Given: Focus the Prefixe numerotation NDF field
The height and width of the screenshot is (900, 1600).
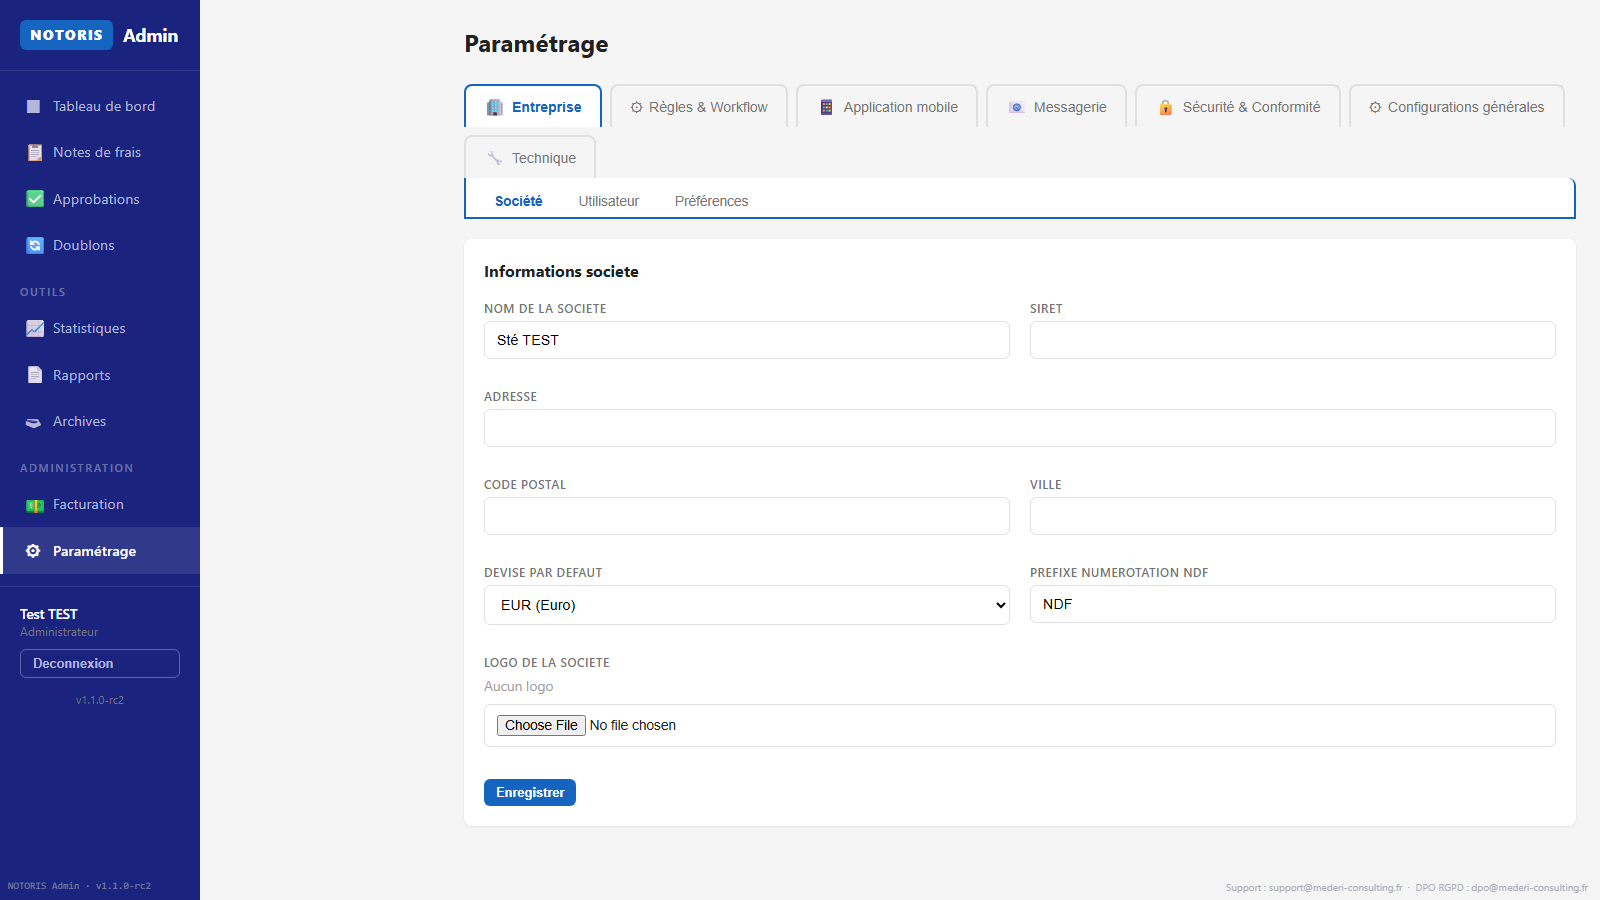Looking at the screenshot, I should [1293, 604].
